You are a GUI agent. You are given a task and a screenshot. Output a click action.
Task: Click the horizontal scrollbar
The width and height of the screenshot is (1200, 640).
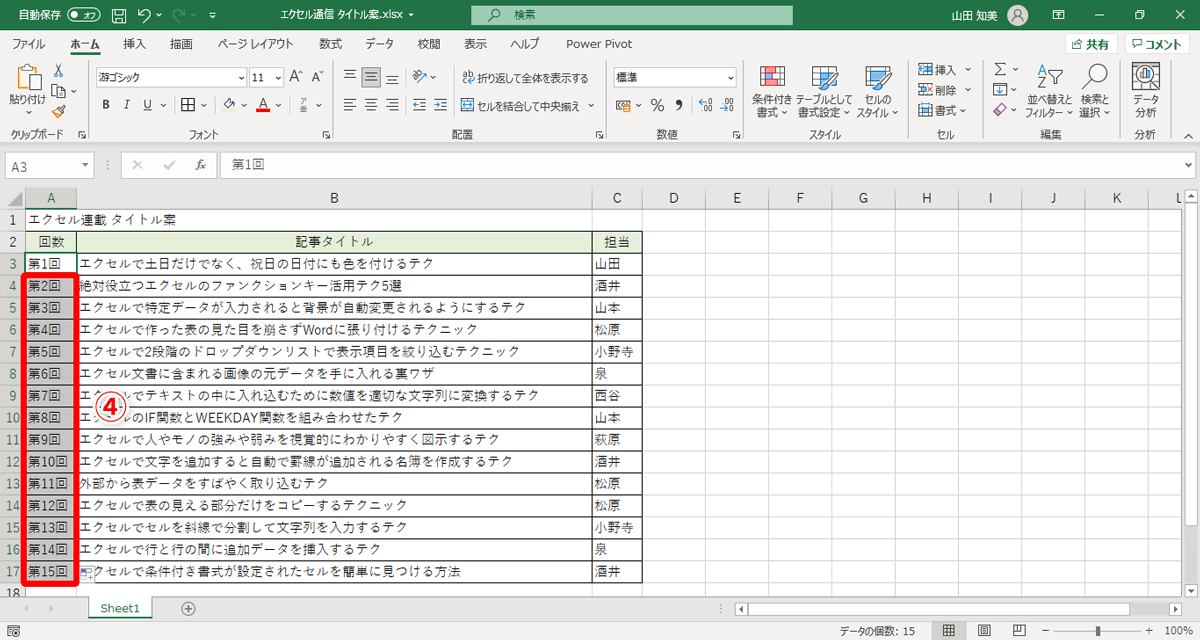point(939,608)
